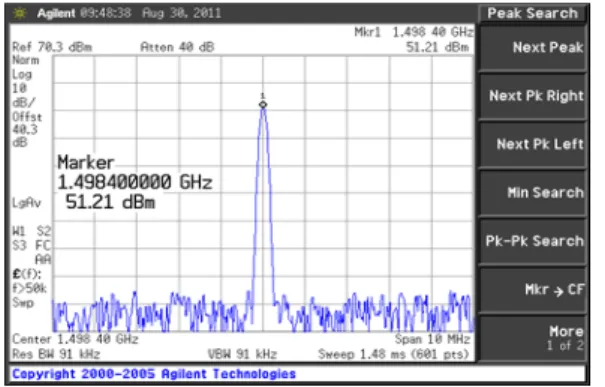Click the Span 10 MHz label
The image size is (605, 387).
coord(433,339)
